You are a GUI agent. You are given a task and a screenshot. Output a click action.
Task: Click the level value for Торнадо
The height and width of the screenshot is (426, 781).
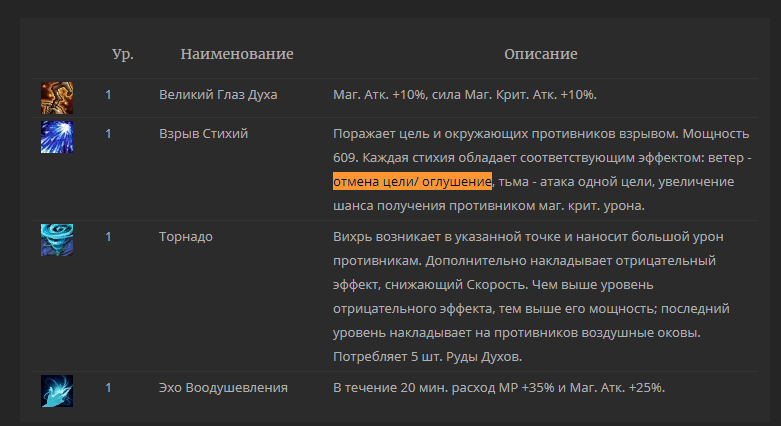tap(108, 237)
